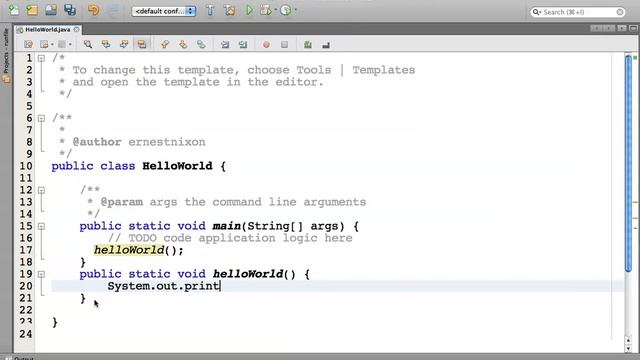Image resolution: width=640 pixels, height=360 pixels.
Task: Open the search magnifier options dropdown
Action: (537, 12)
